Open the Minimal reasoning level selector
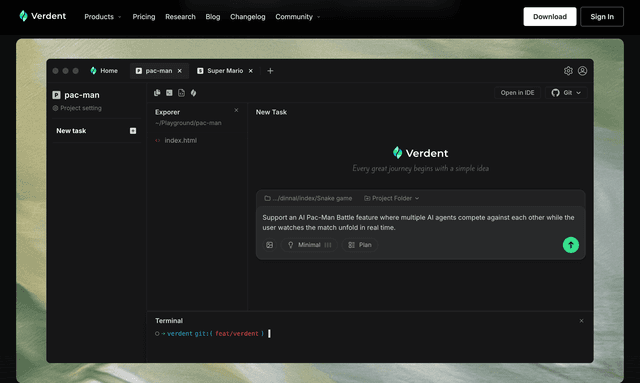The image size is (640, 383). coord(309,245)
